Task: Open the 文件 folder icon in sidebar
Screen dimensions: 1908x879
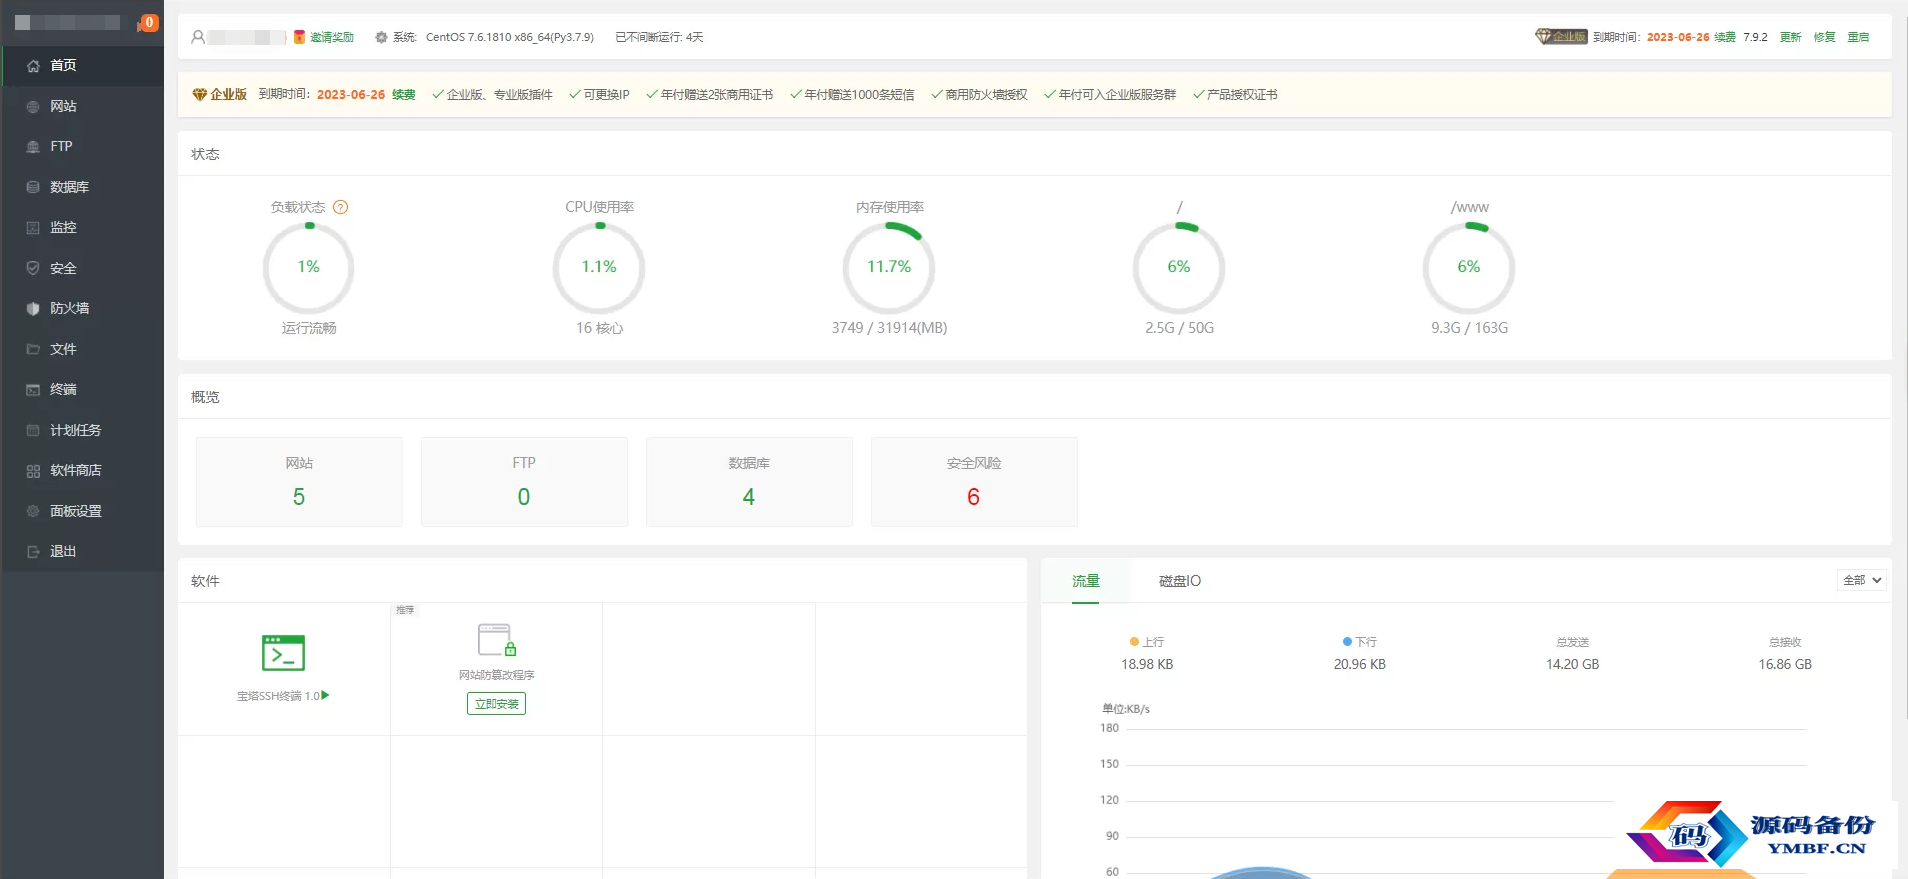Action: click(33, 349)
